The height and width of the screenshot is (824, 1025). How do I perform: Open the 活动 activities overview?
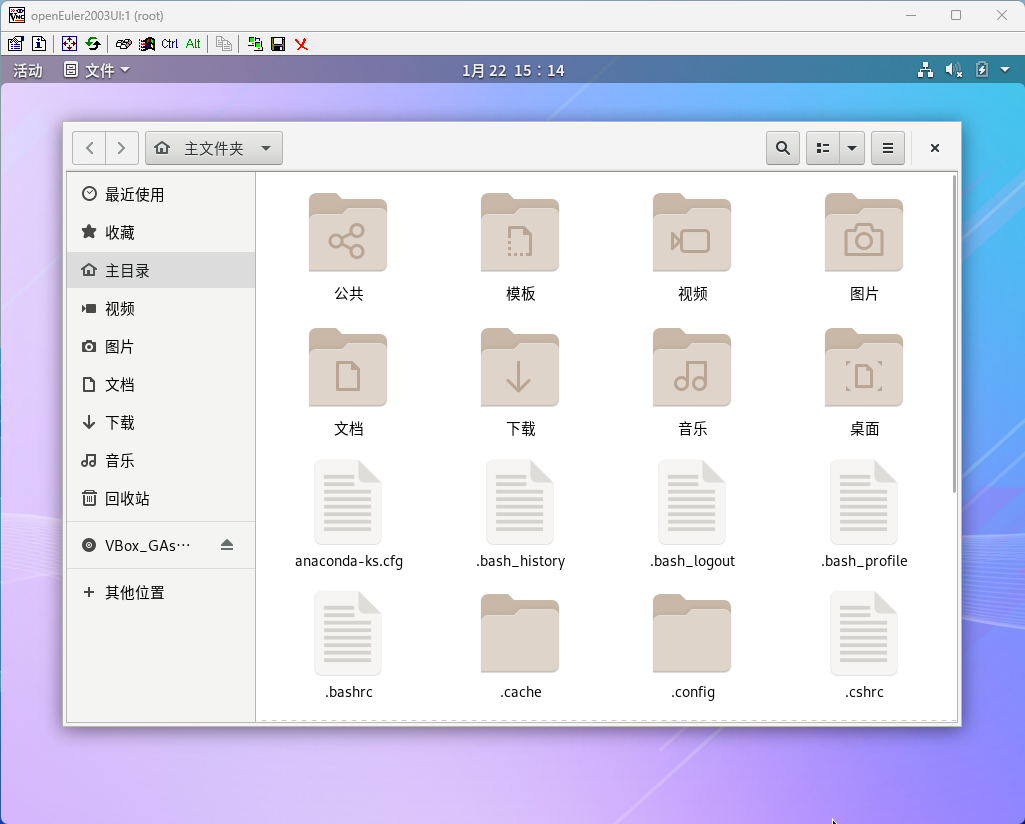(x=27, y=71)
